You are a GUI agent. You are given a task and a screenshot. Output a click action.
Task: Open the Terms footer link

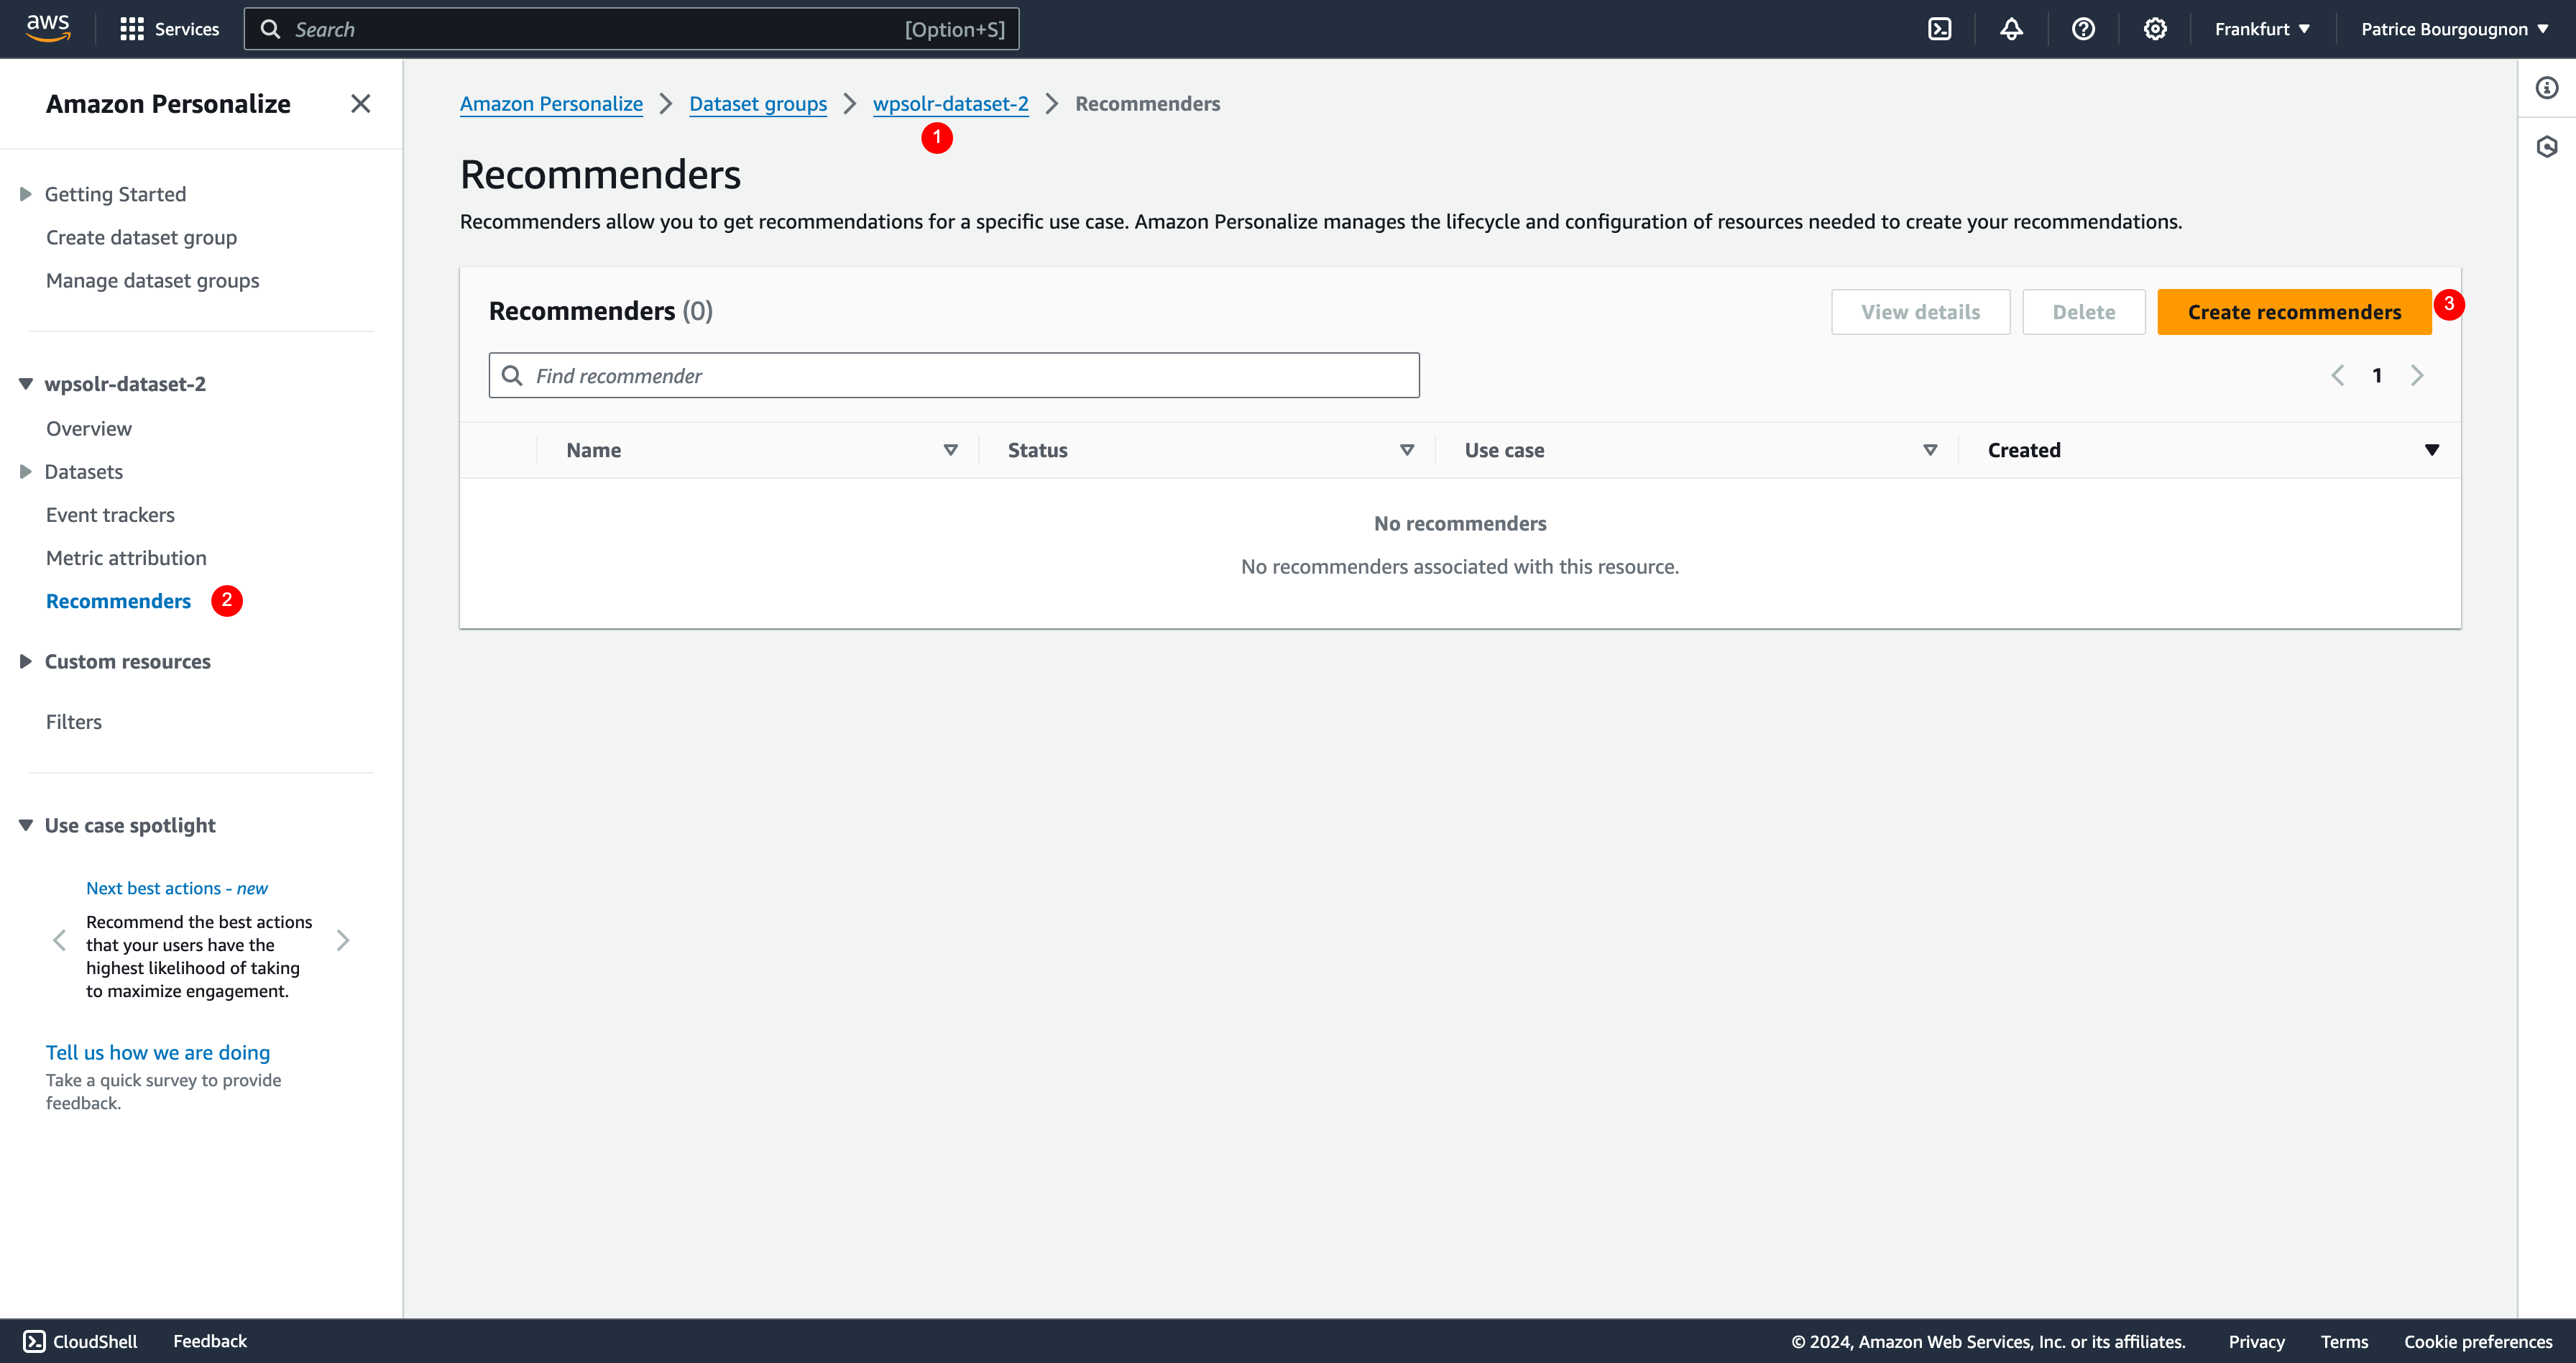[2344, 1341]
